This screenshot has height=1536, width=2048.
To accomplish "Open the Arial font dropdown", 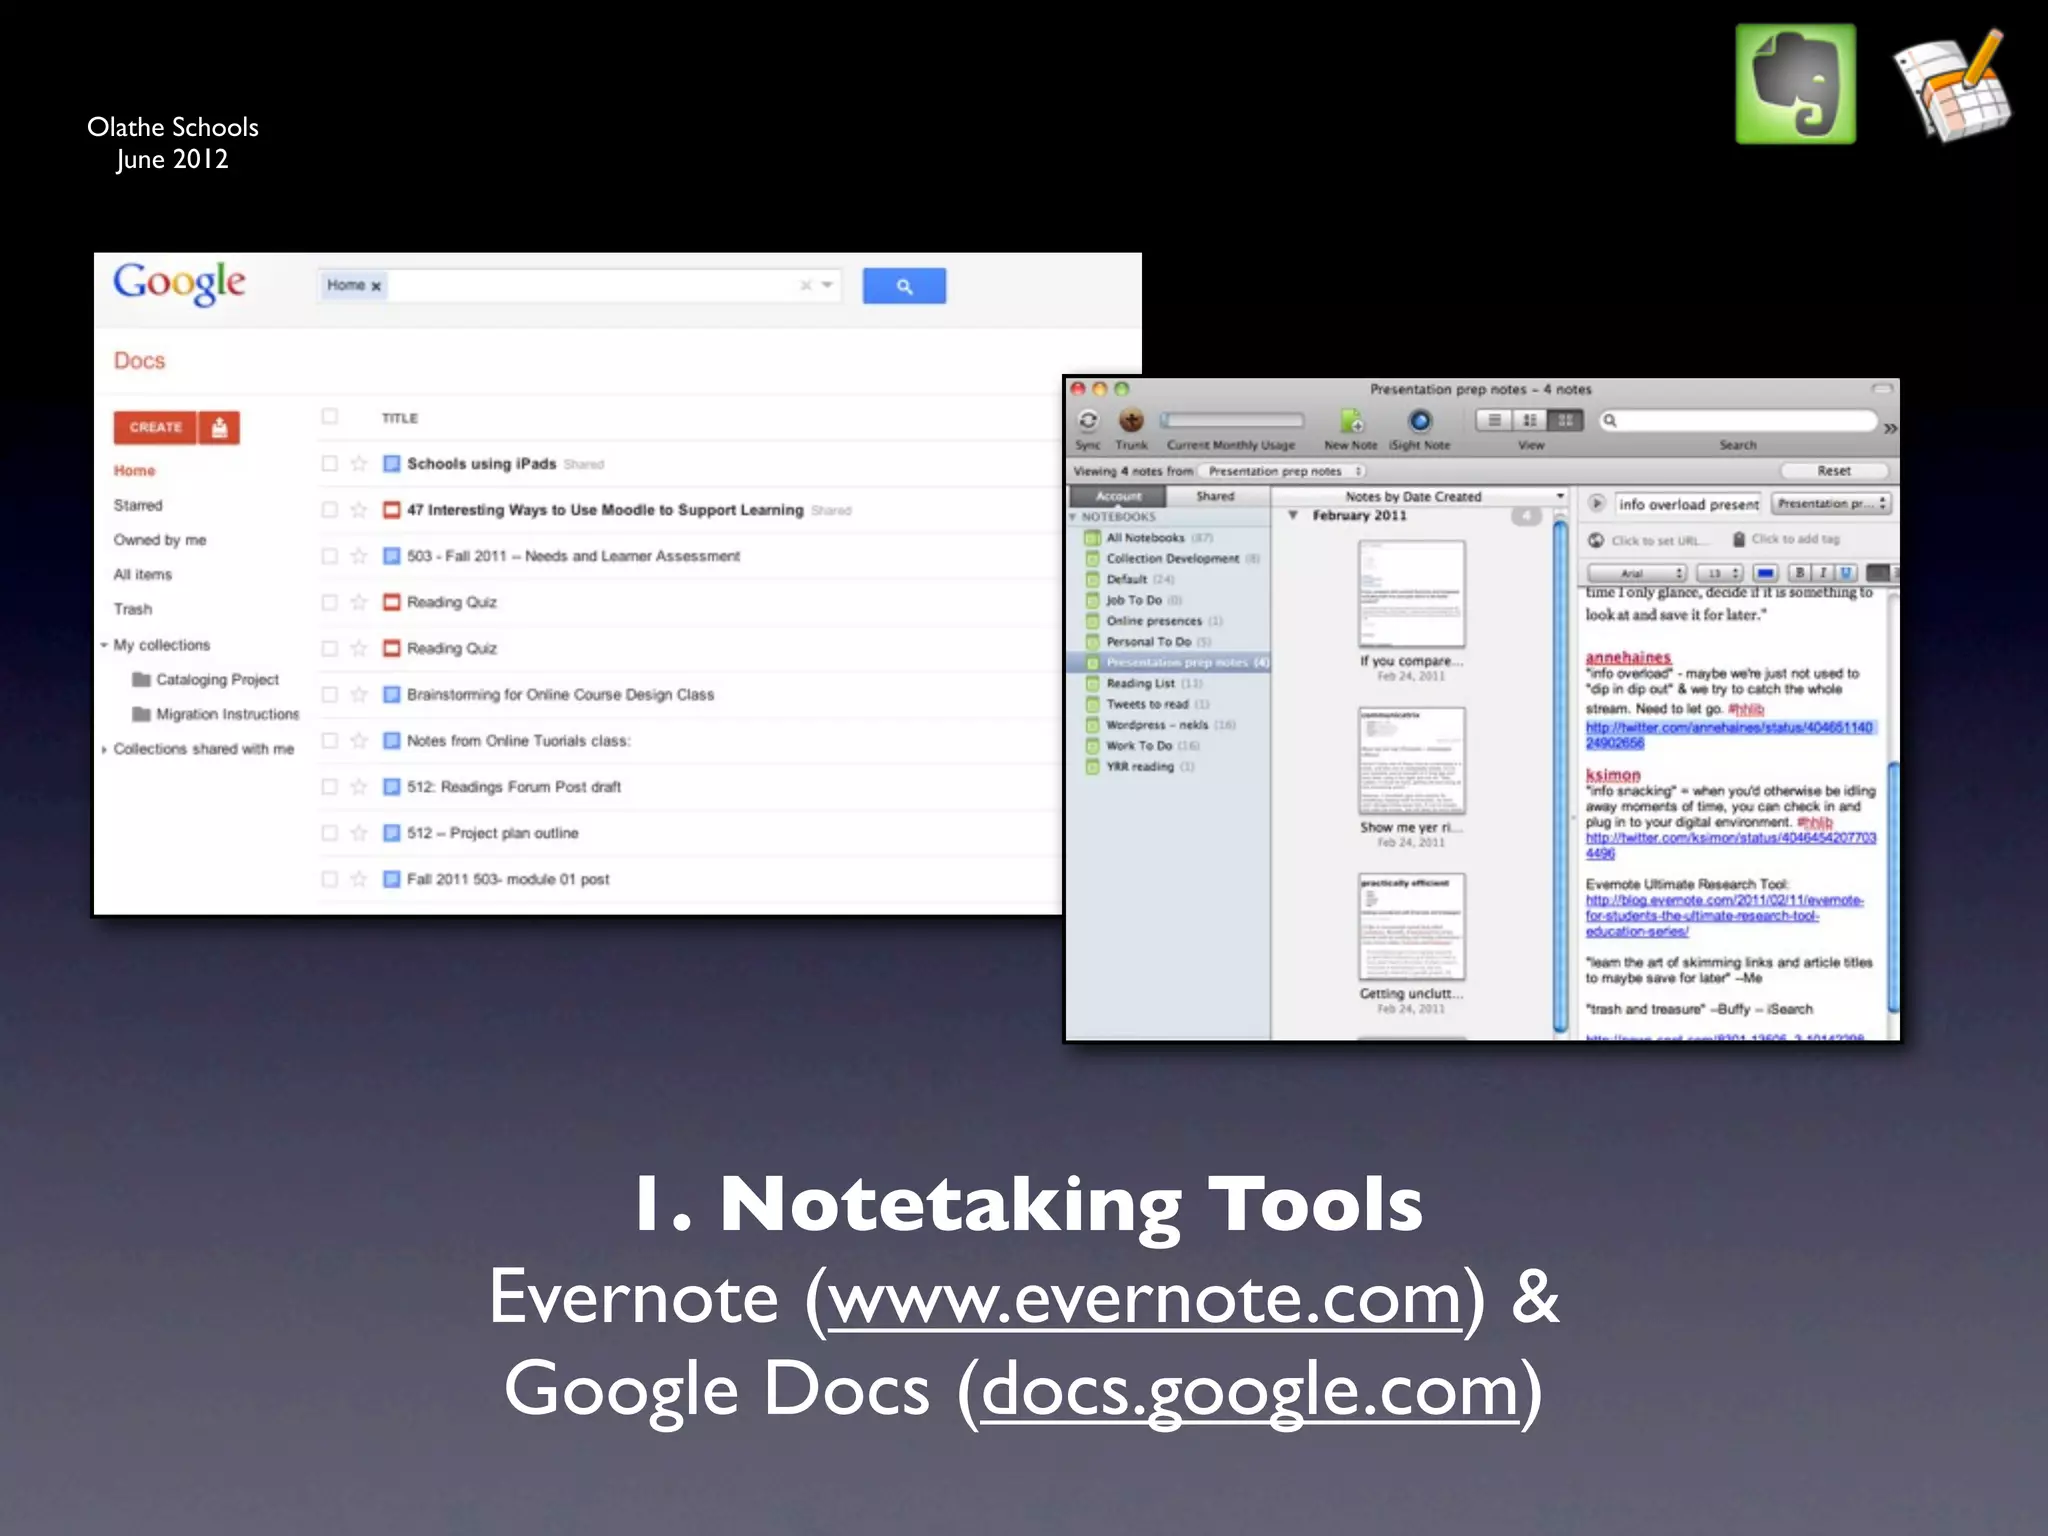I will 1638,573.
